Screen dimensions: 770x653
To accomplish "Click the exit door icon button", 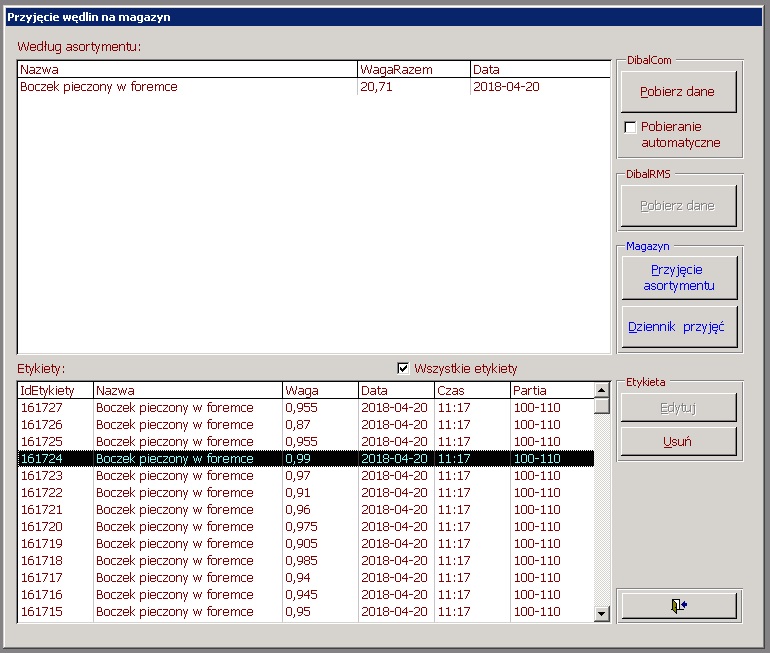I will (678, 606).
